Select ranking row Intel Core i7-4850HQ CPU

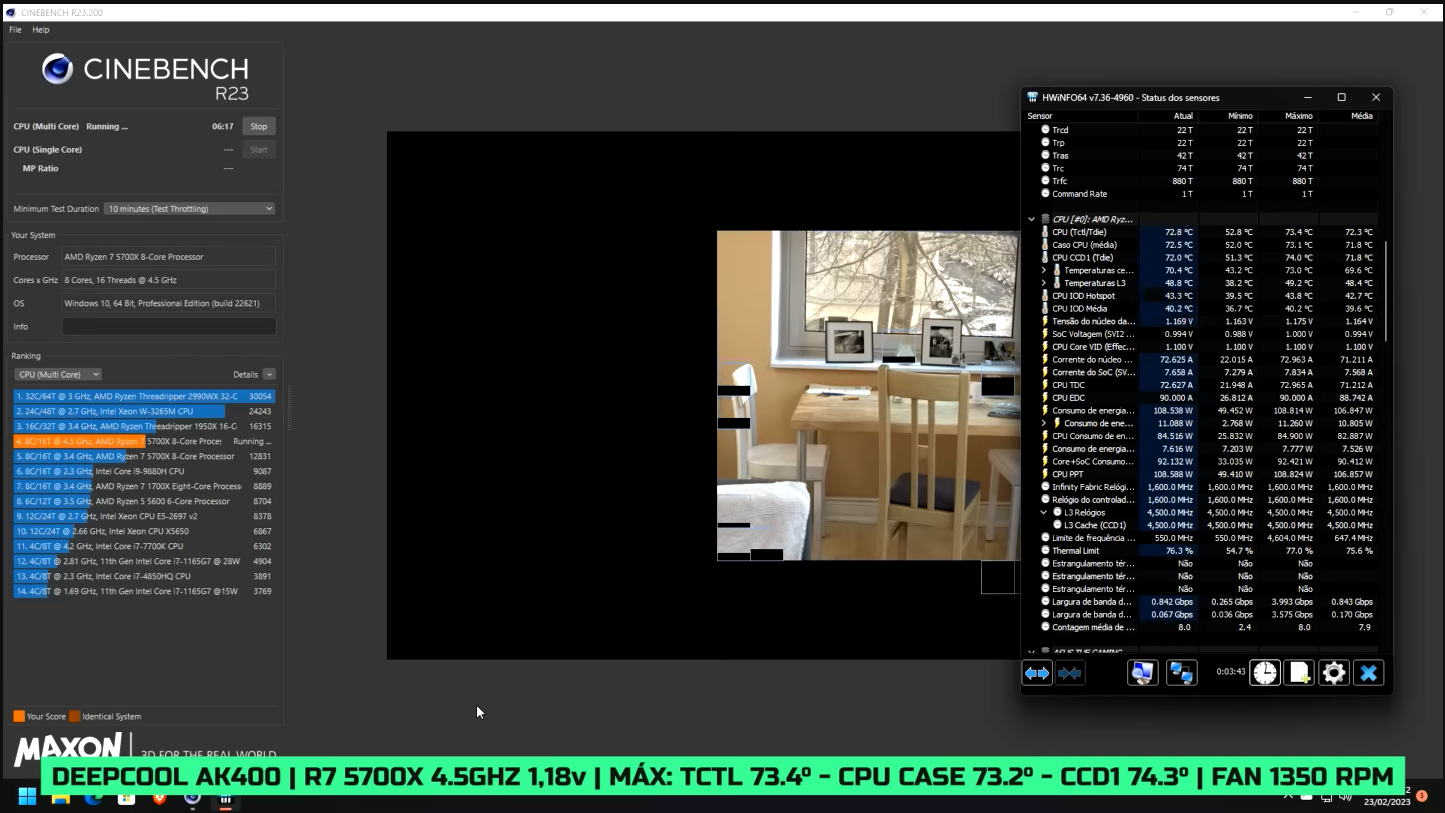click(144, 576)
